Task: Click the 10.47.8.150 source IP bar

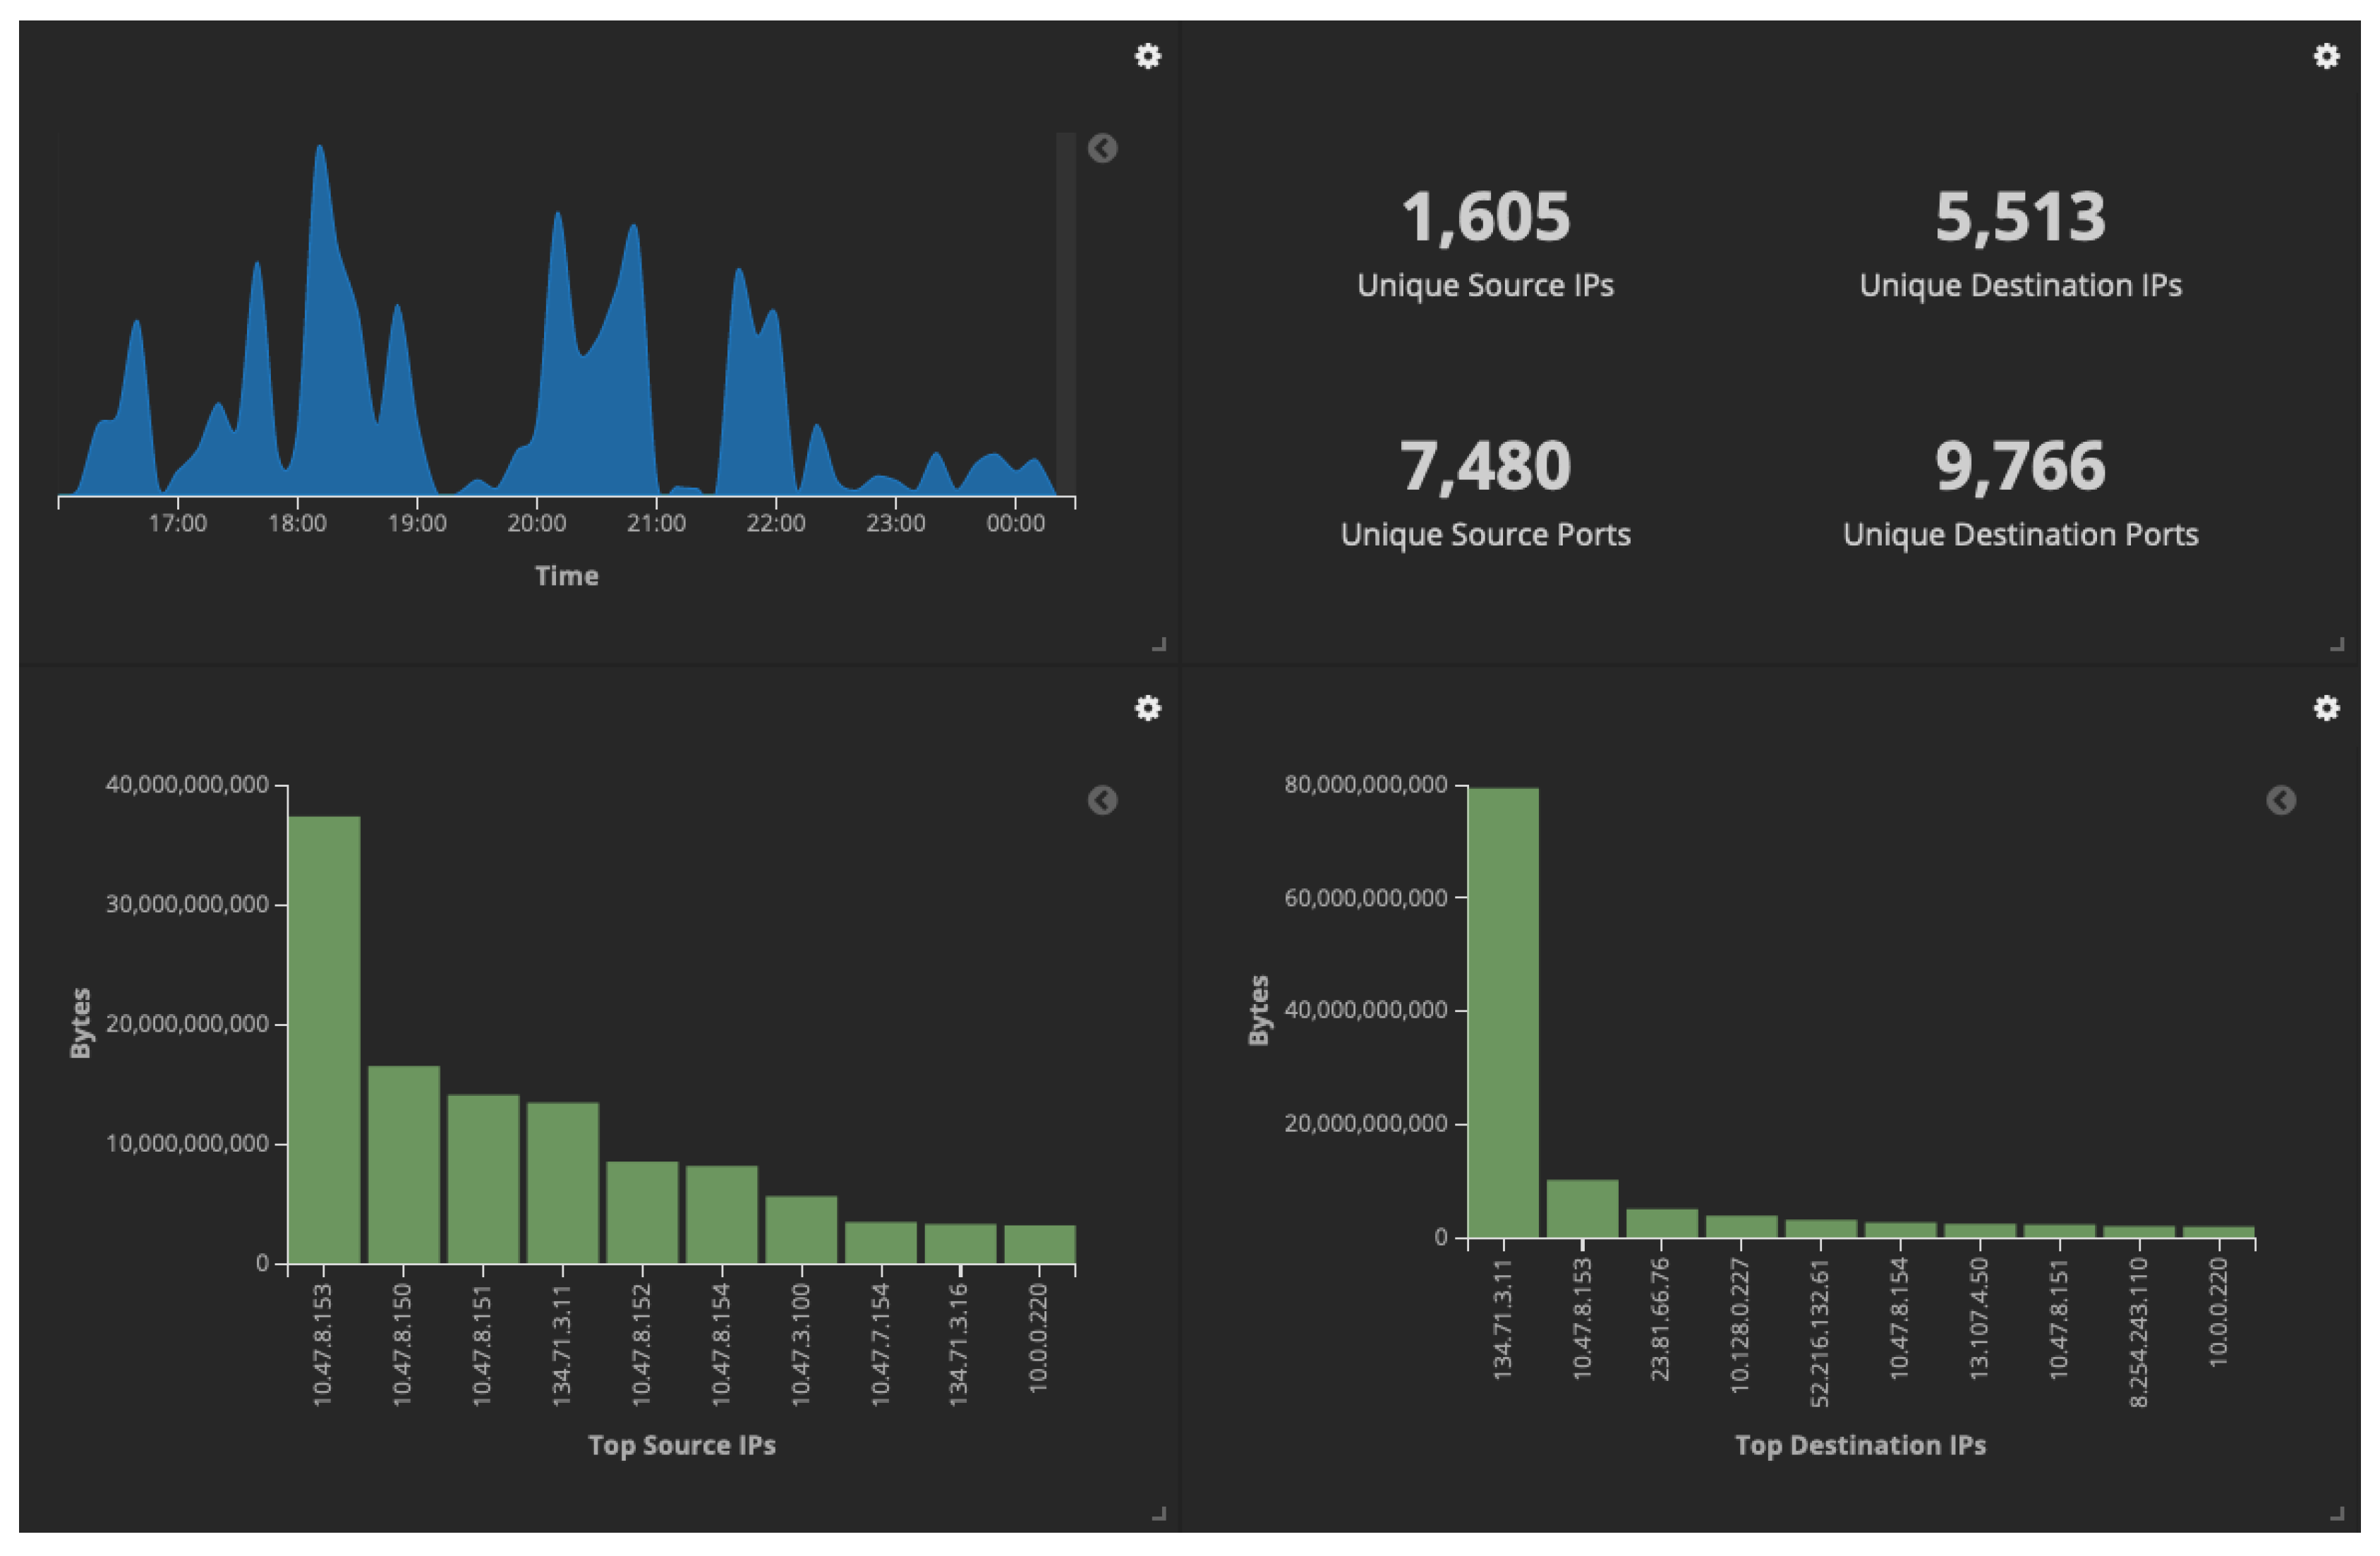Action: [404, 1165]
